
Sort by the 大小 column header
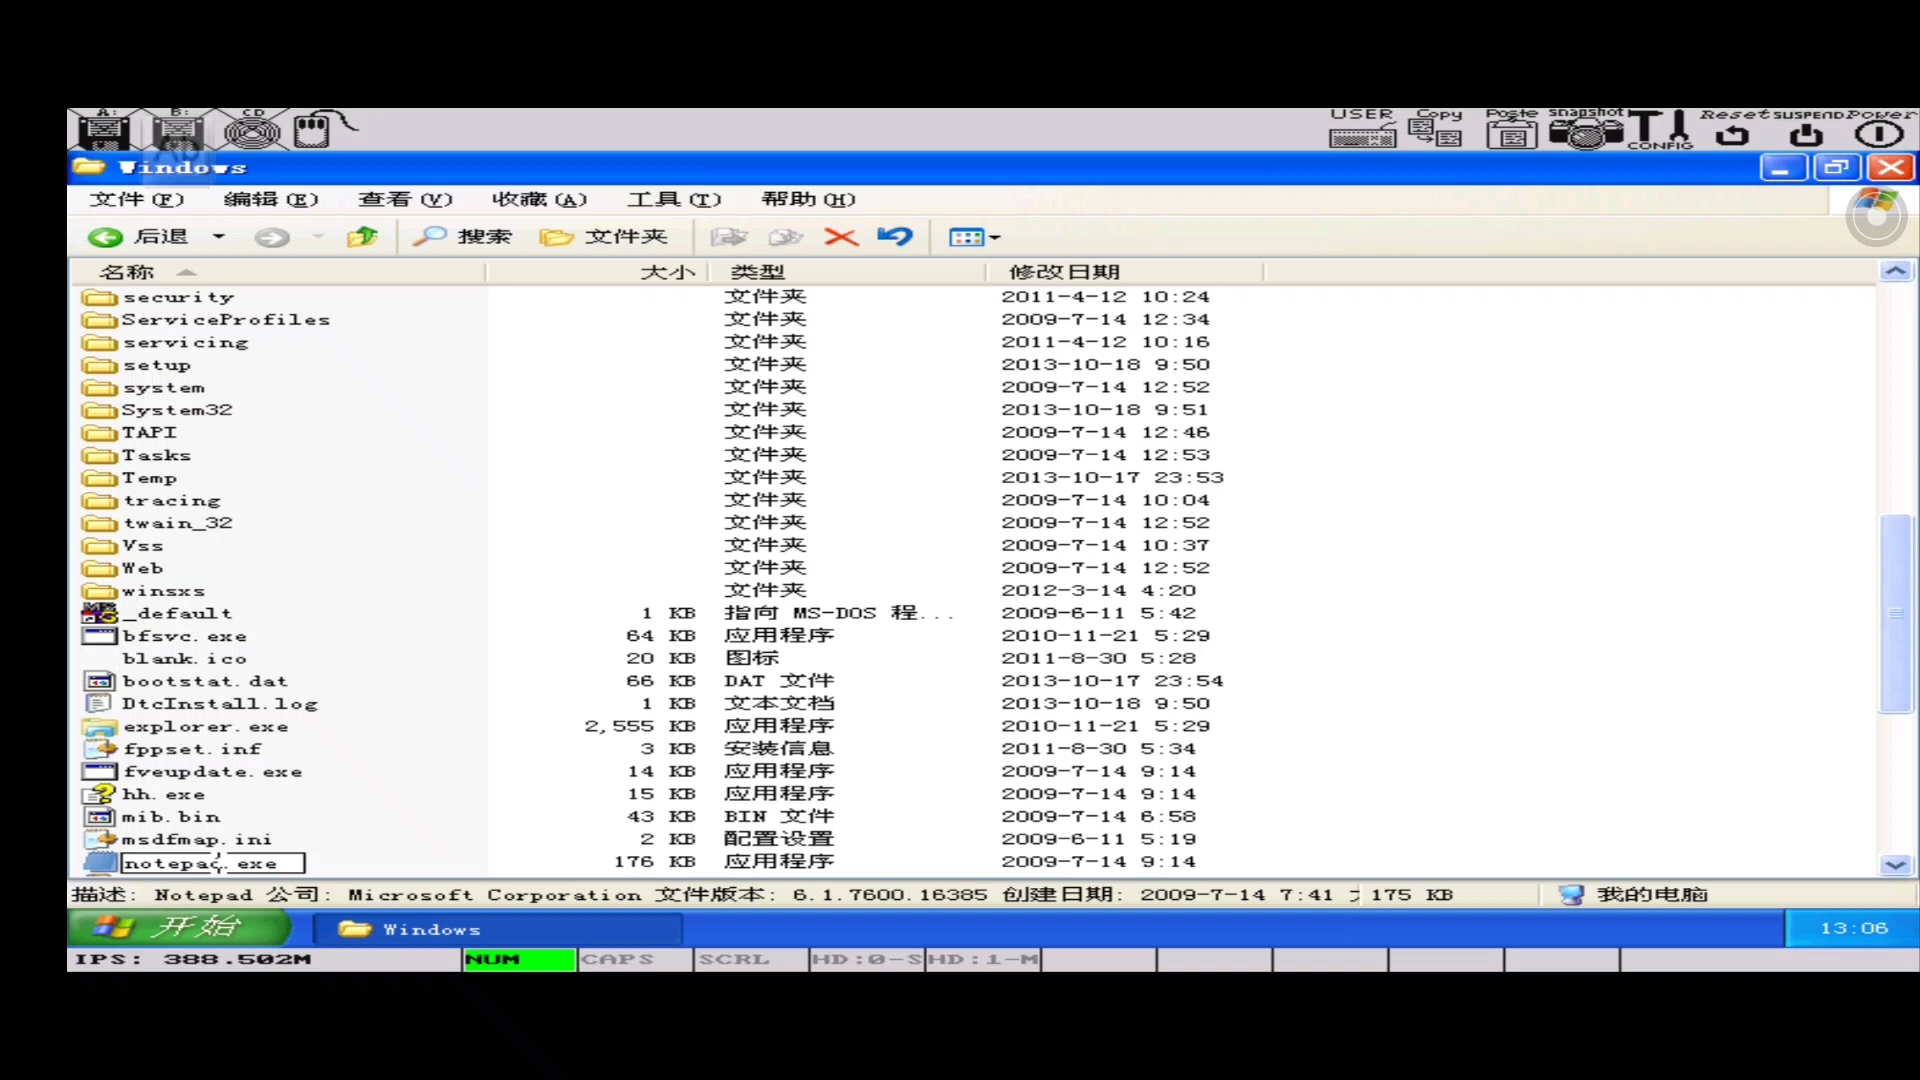(597, 272)
